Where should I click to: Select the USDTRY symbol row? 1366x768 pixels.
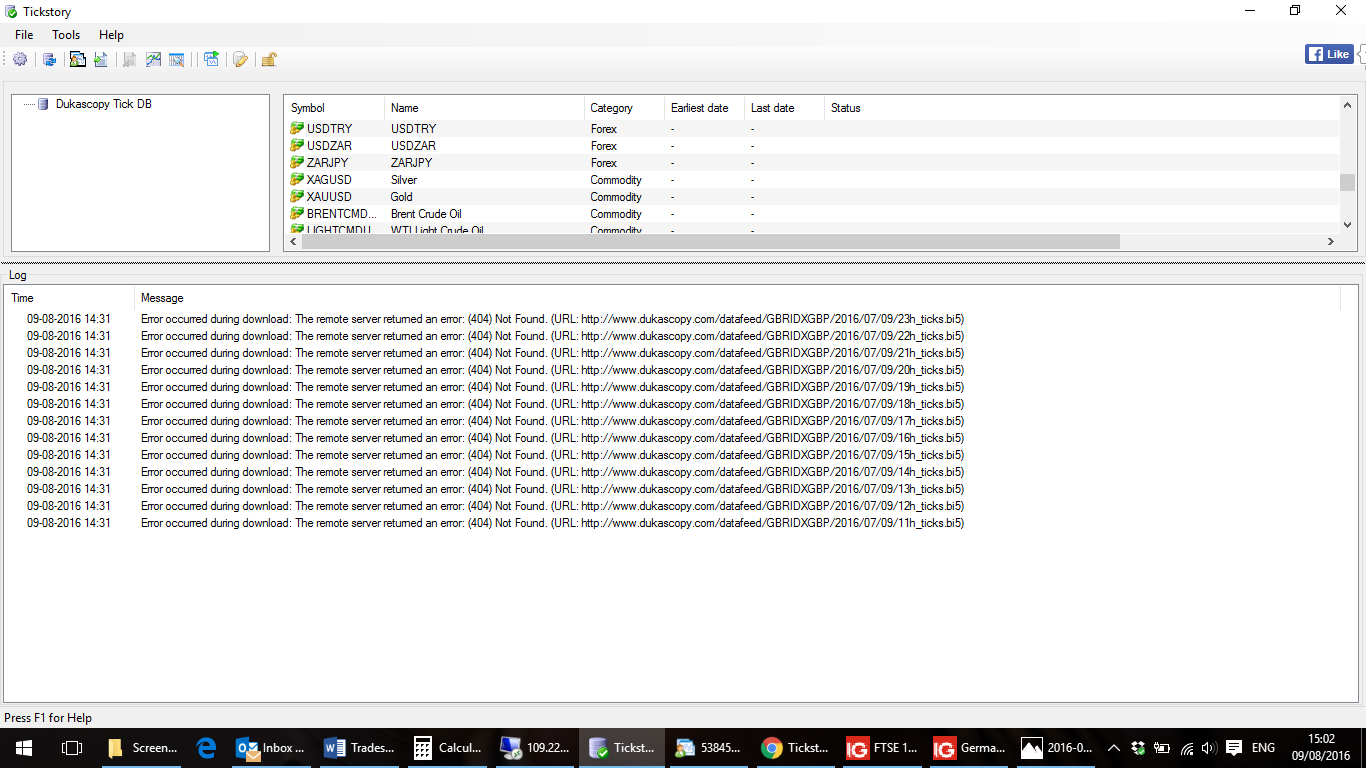[x=812, y=129]
